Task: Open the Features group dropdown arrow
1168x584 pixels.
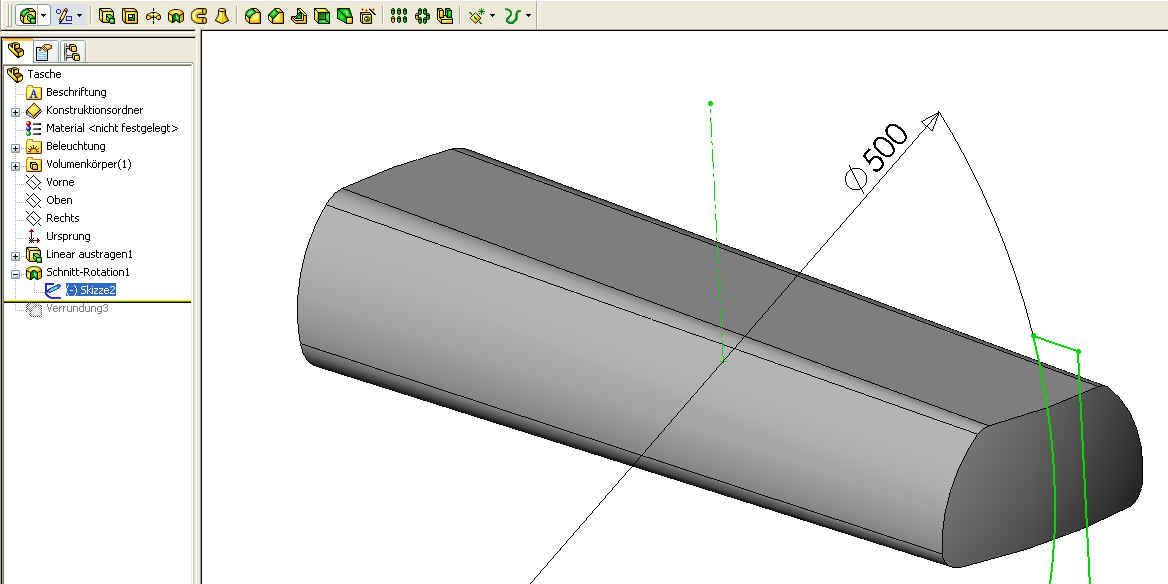Action: [43, 16]
